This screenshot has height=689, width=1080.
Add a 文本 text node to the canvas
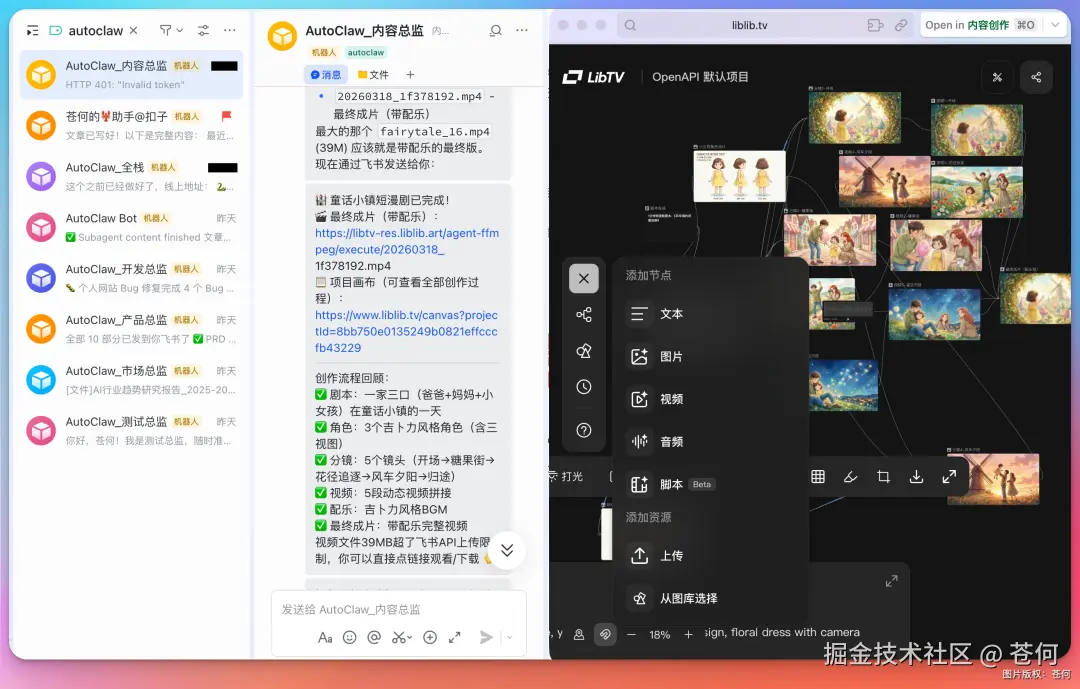[670, 314]
